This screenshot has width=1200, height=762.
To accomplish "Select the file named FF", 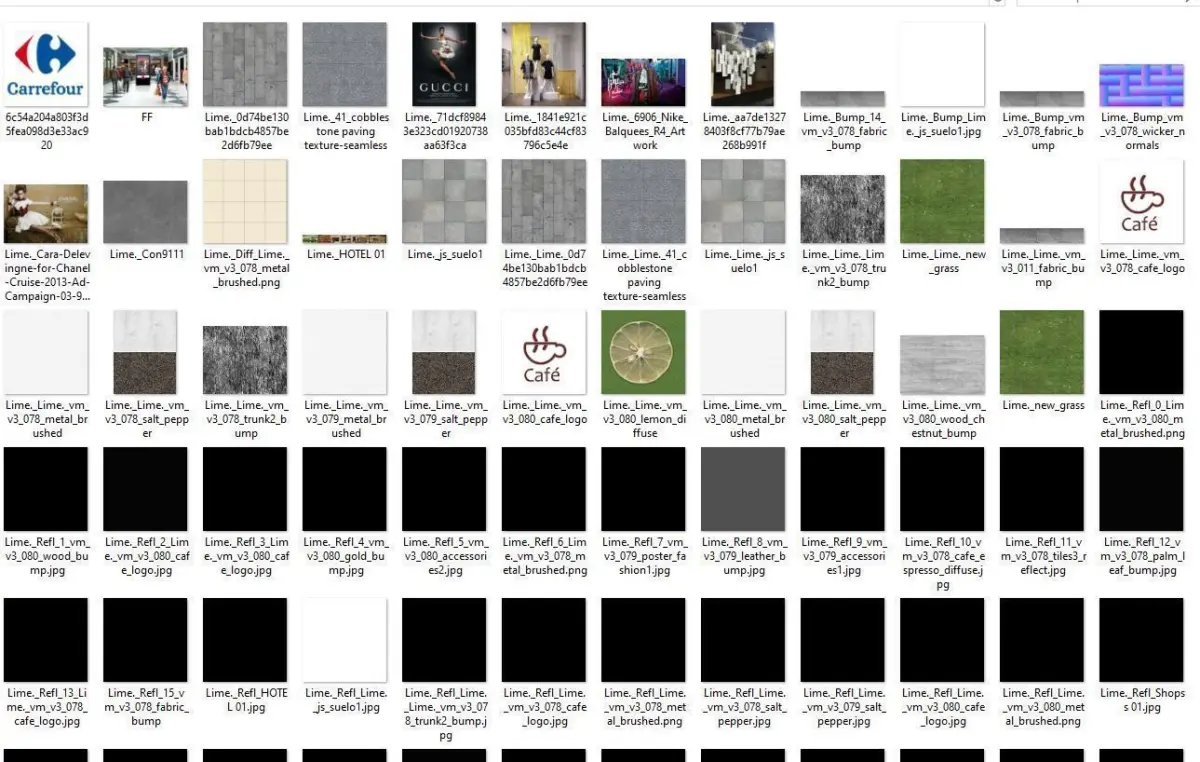I will click(x=146, y=77).
